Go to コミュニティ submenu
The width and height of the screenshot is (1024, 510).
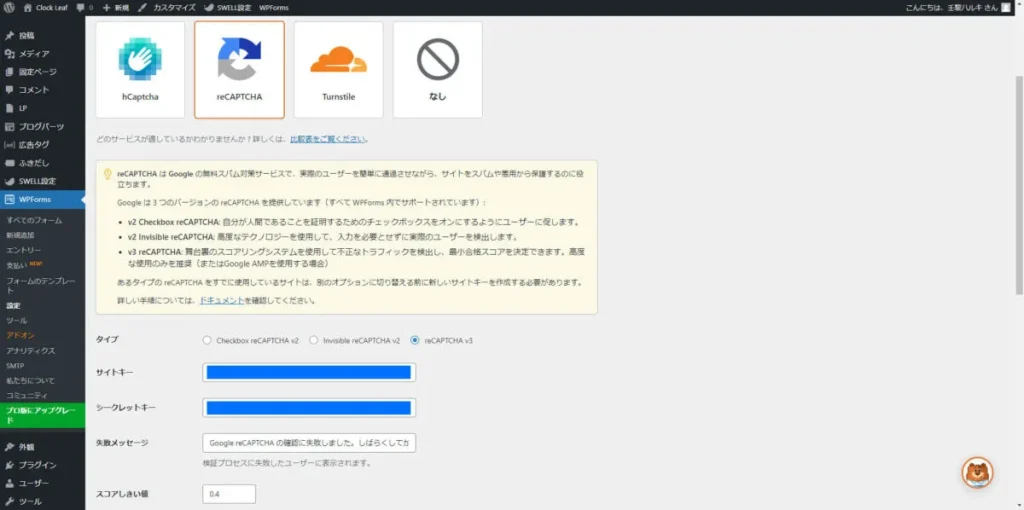27,396
